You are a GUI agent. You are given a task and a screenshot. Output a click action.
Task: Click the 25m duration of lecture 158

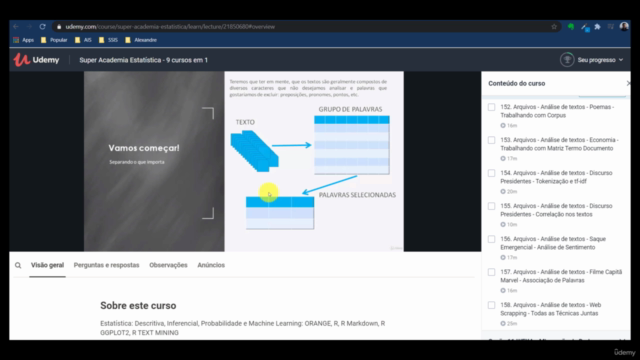coord(512,323)
